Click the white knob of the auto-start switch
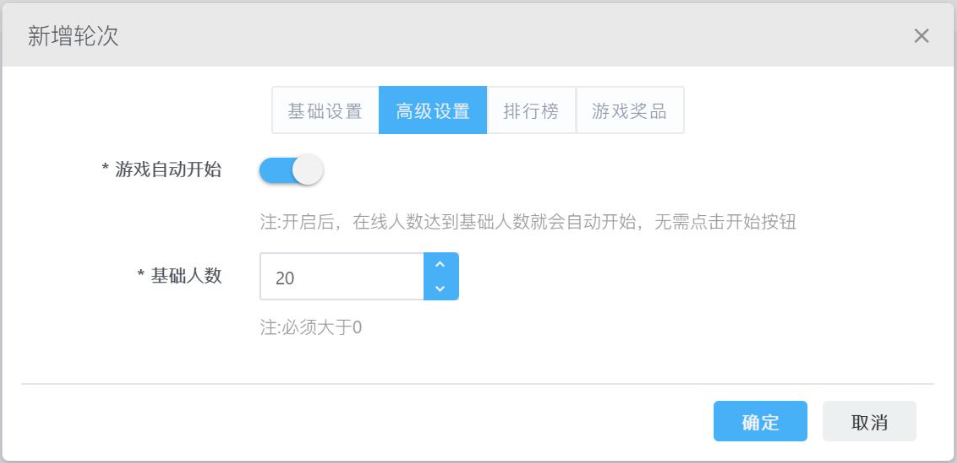Screen dimensions: 957x463 308,170
